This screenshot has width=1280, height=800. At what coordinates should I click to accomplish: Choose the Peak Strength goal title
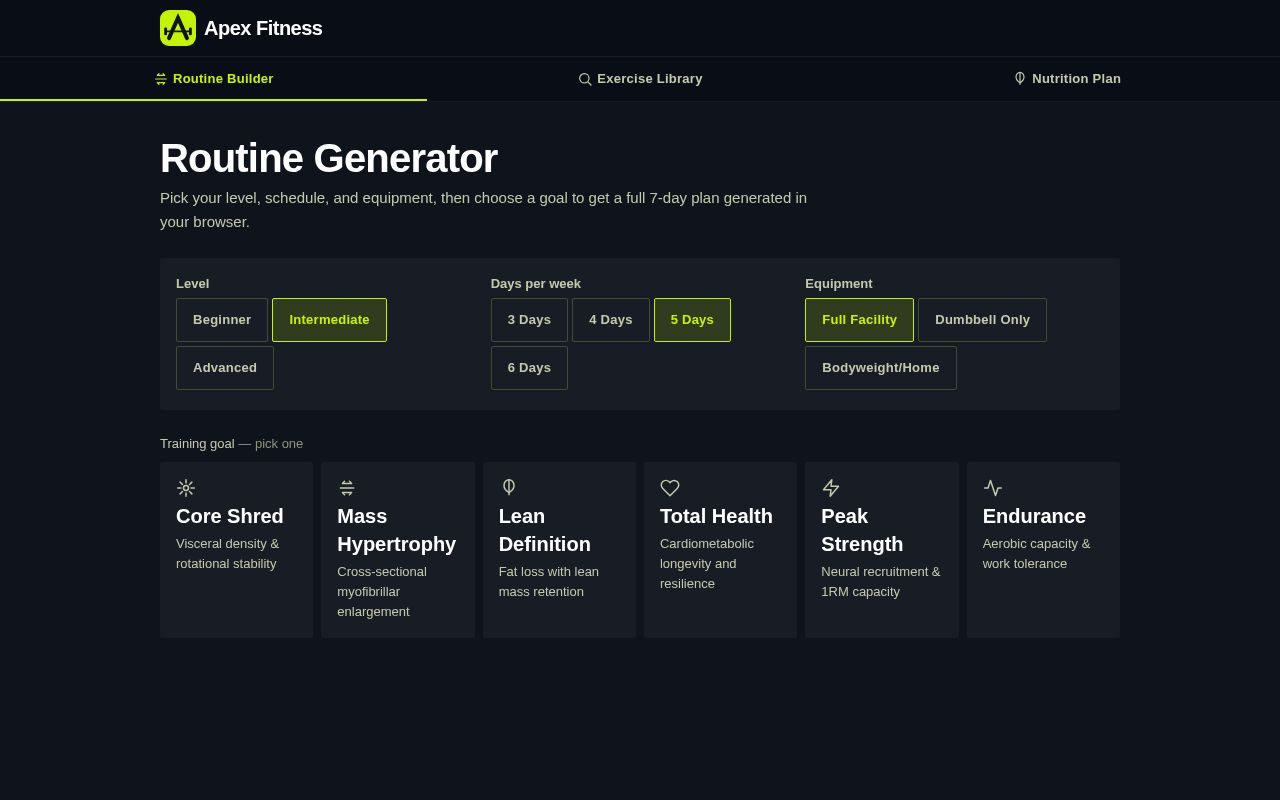coord(862,530)
